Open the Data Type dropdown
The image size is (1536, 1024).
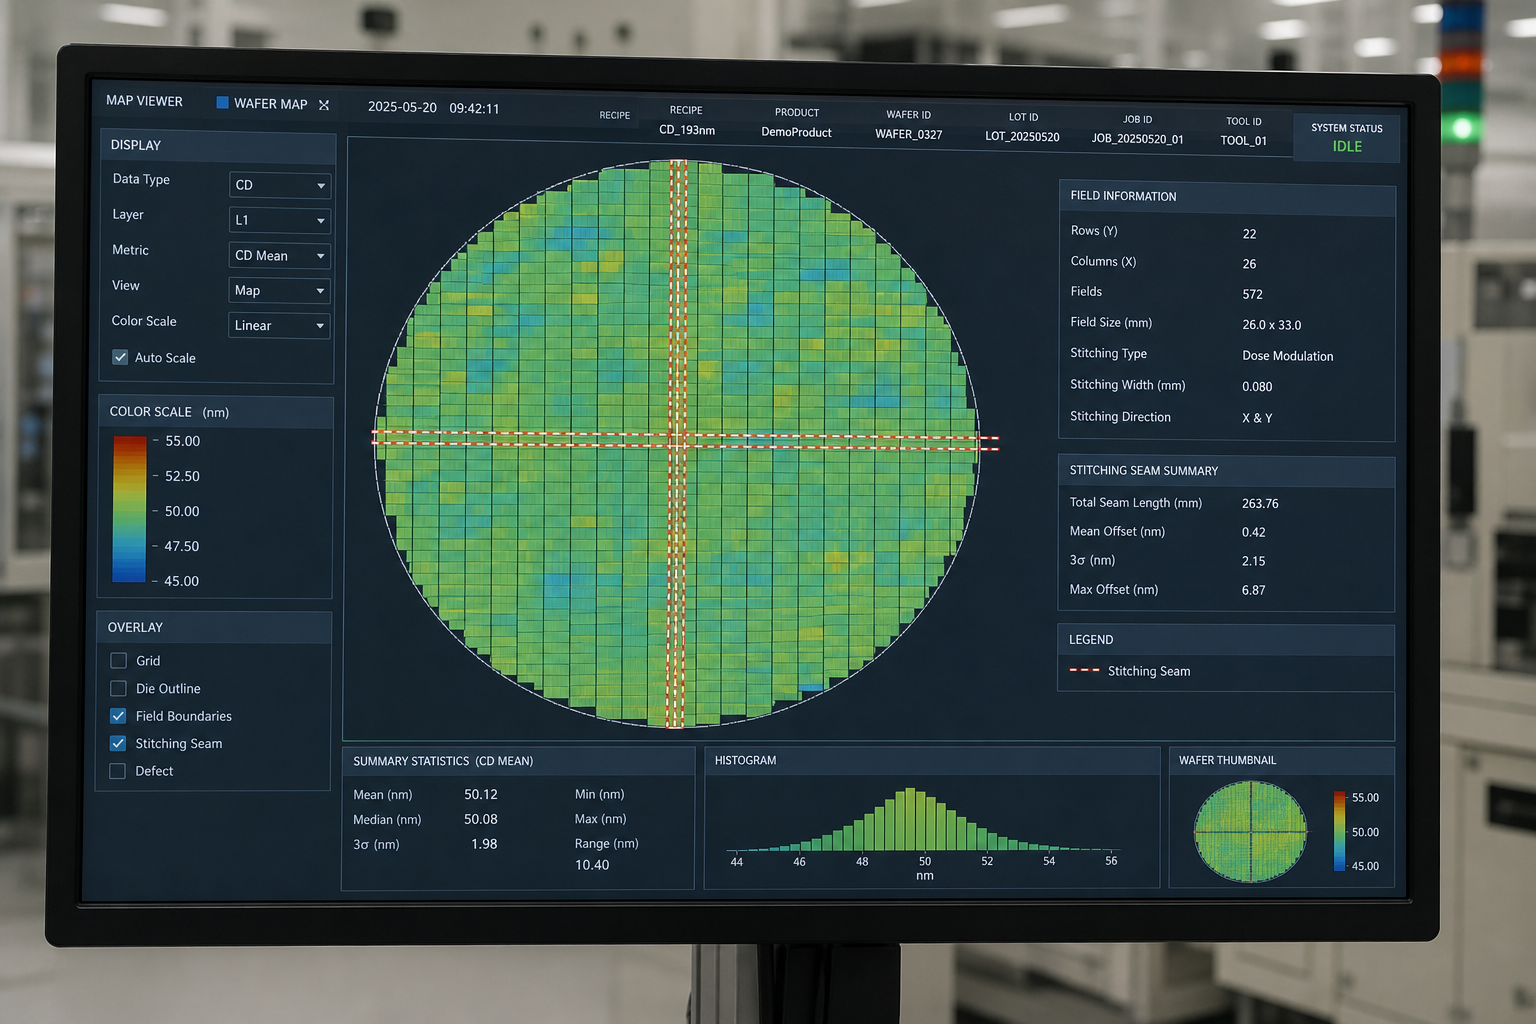coord(280,185)
